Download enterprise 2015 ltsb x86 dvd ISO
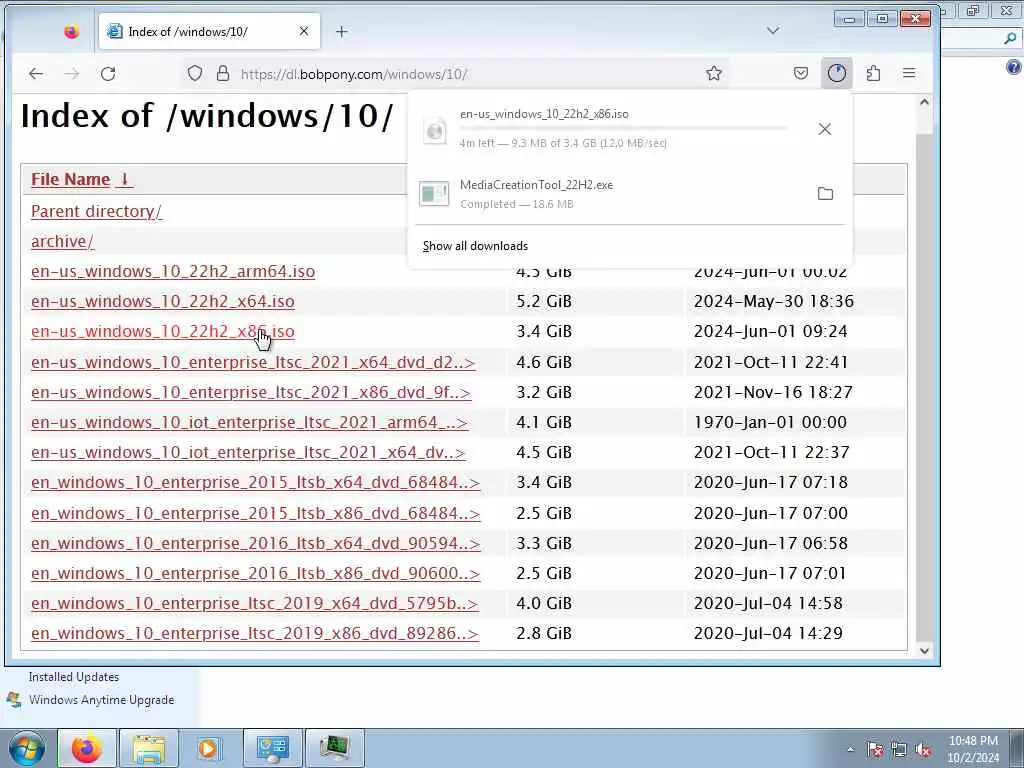1024x768 pixels. (255, 513)
